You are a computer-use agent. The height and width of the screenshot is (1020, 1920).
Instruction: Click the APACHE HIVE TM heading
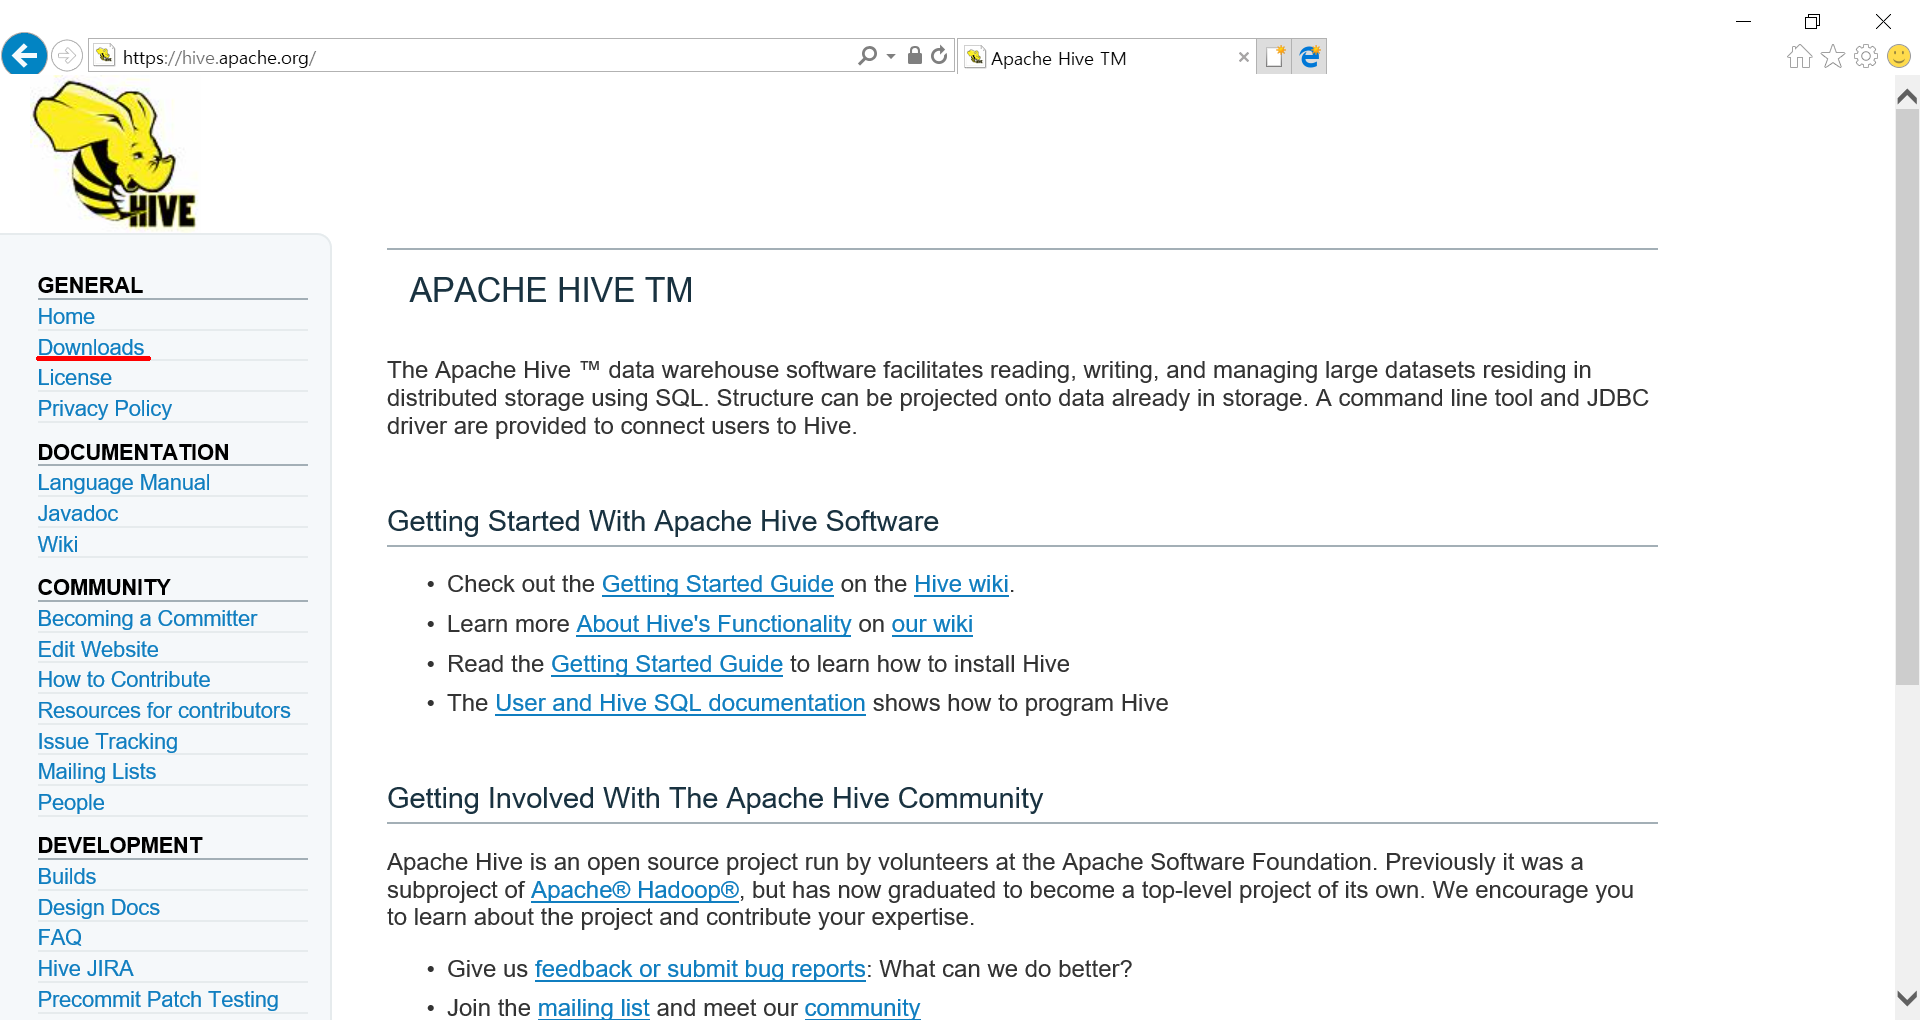(x=551, y=290)
